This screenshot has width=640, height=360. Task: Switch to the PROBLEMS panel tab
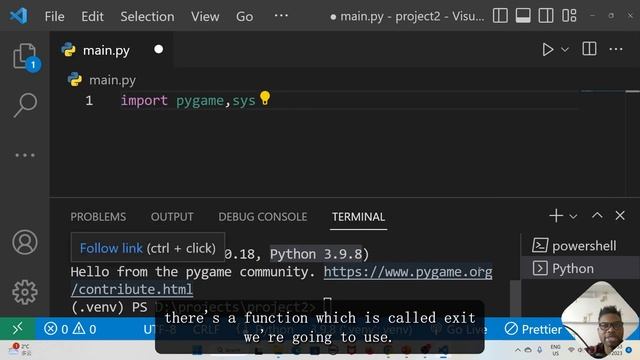pyautogui.click(x=98, y=217)
